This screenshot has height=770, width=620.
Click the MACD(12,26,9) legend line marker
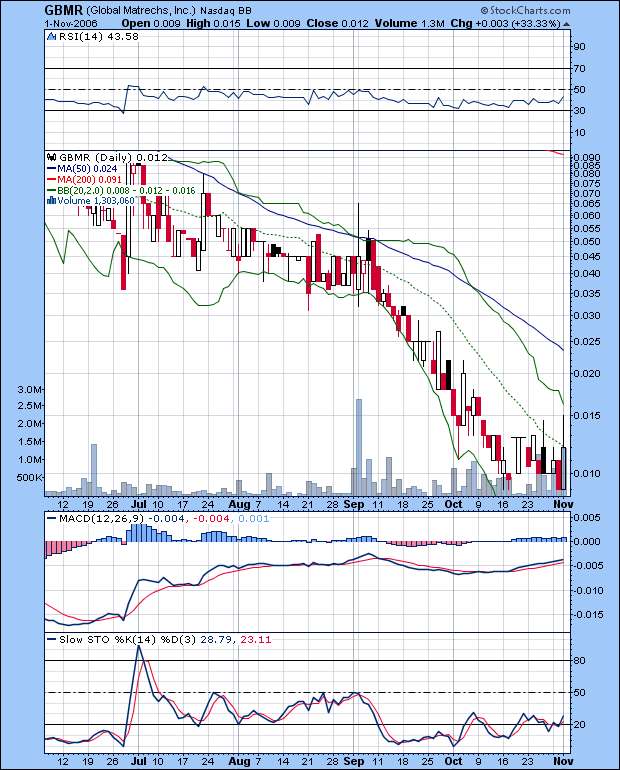tap(51, 519)
